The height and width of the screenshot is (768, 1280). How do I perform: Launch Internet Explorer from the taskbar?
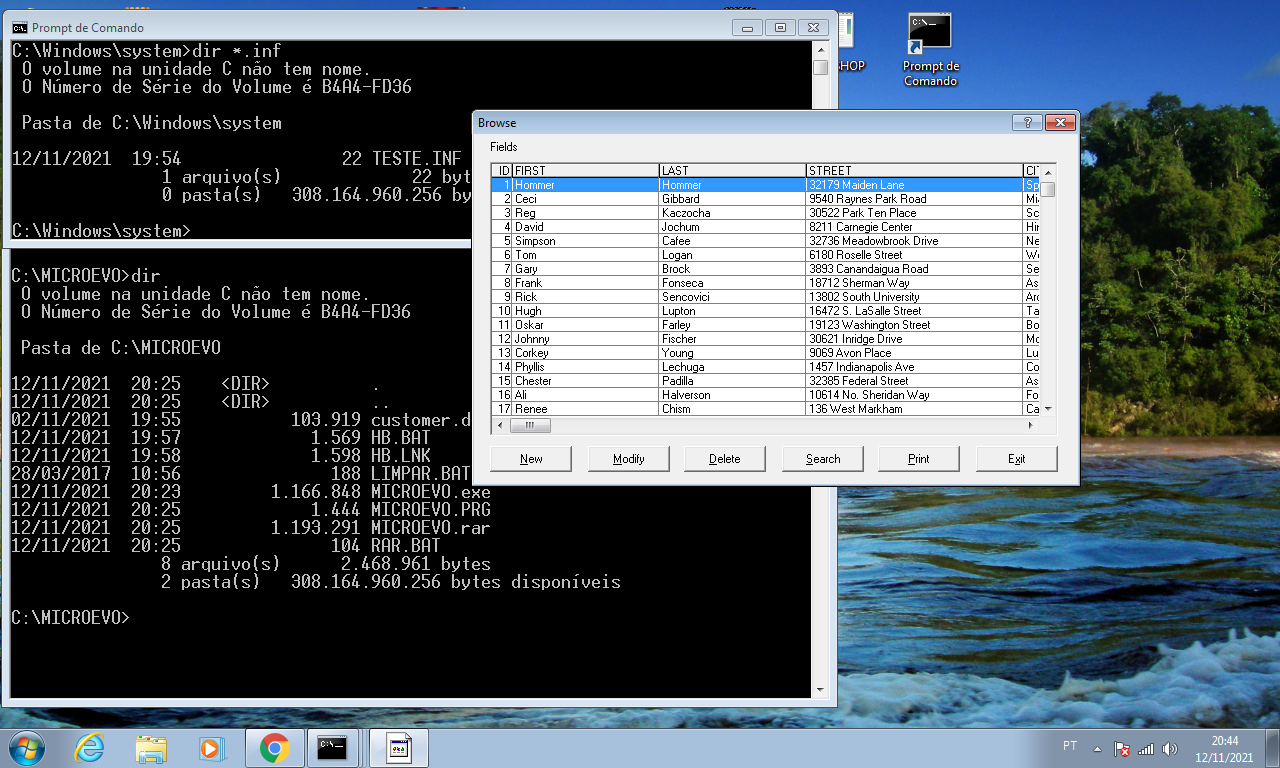coord(90,747)
